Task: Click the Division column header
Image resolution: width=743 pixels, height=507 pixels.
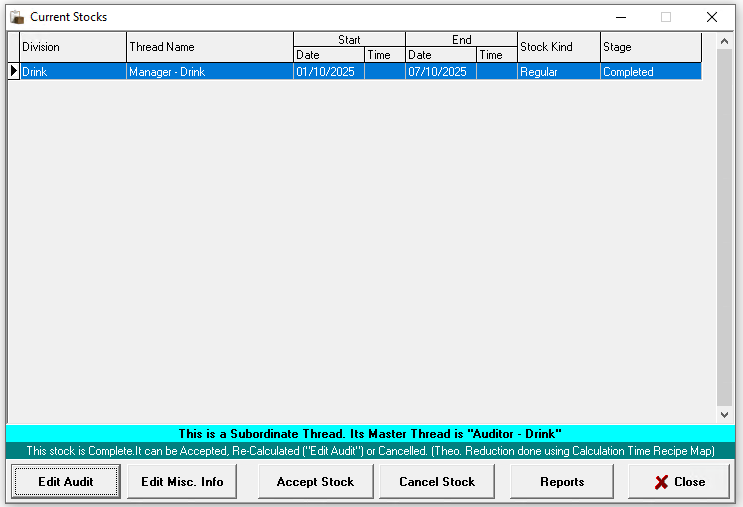Action: (x=72, y=47)
